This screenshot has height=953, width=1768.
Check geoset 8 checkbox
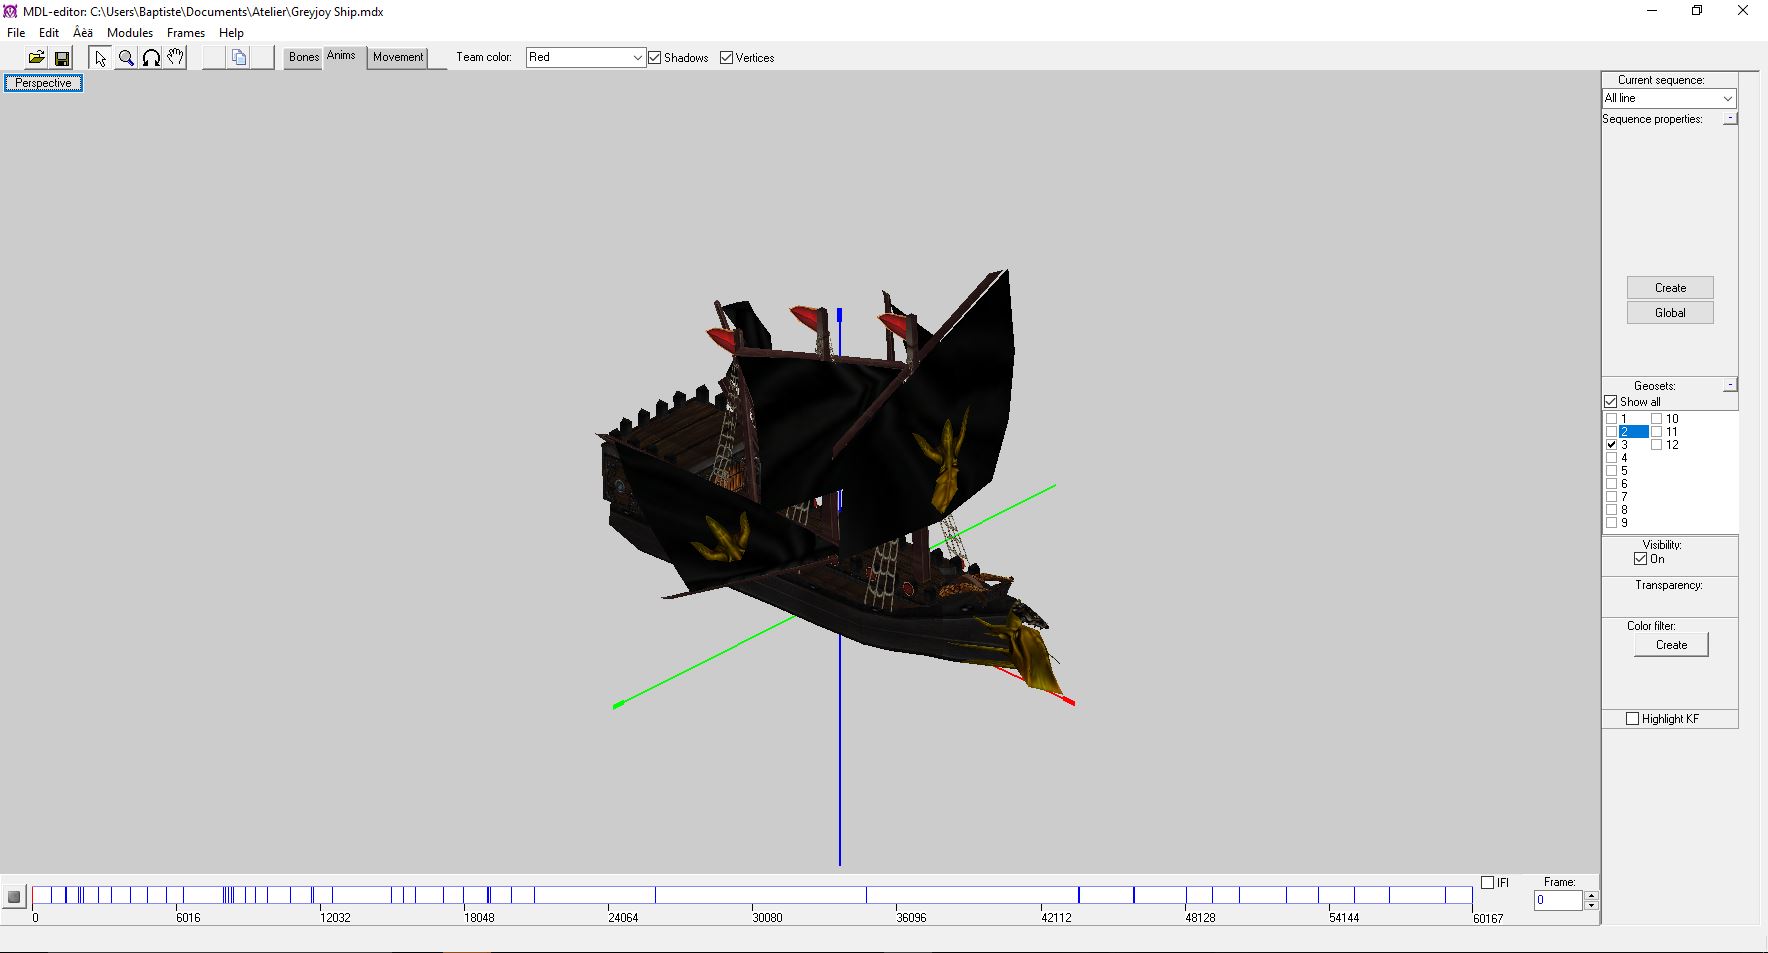[1611, 510]
